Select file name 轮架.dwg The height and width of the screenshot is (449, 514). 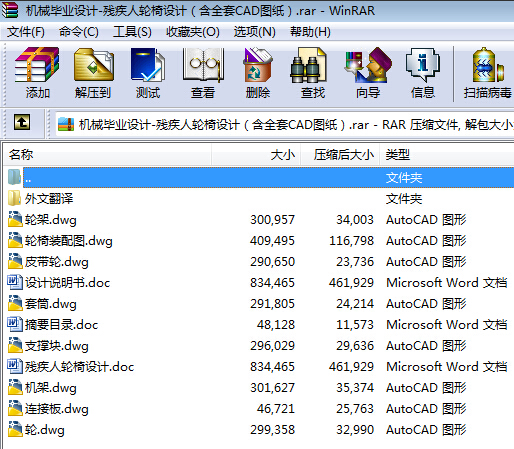[51, 220]
